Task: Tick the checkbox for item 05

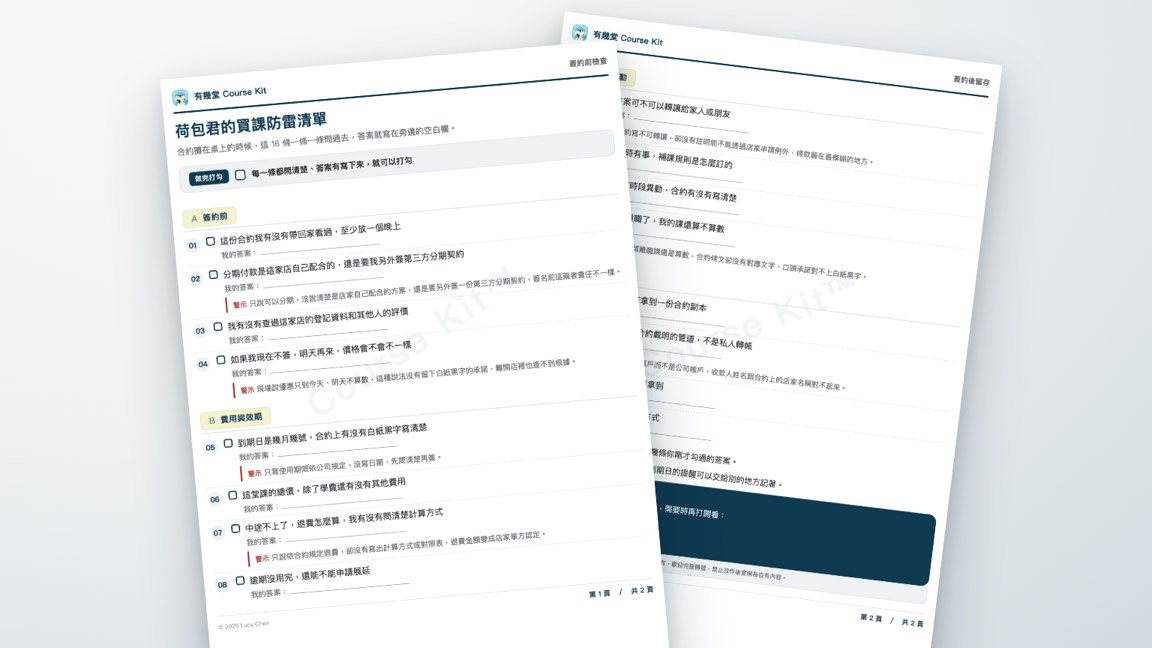Action: (x=228, y=443)
